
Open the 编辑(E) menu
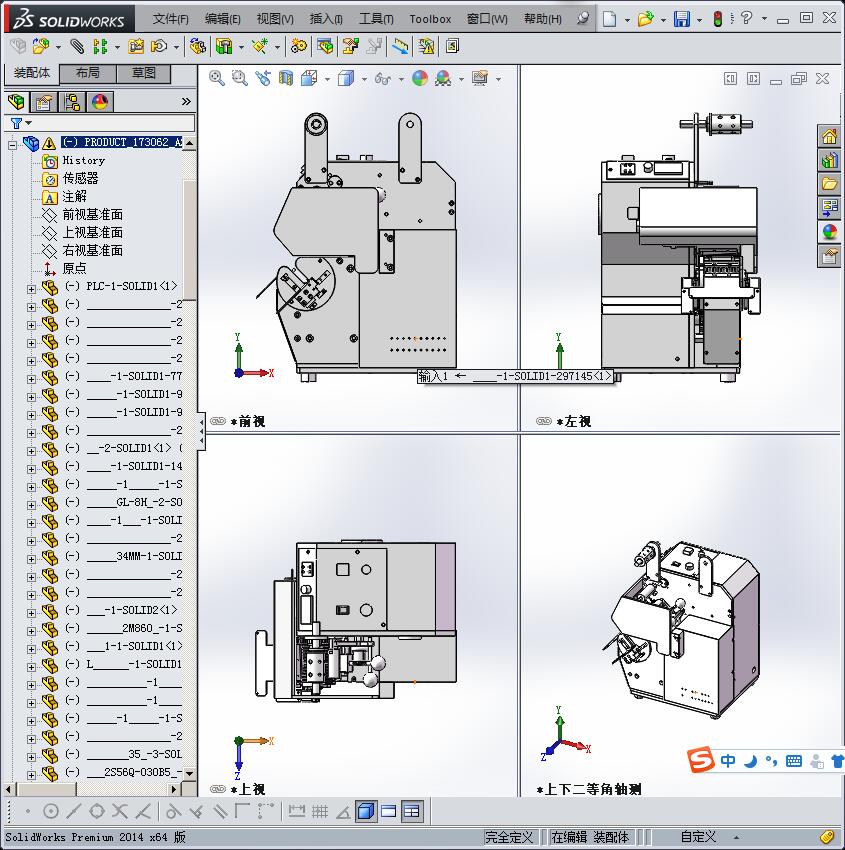coord(222,19)
